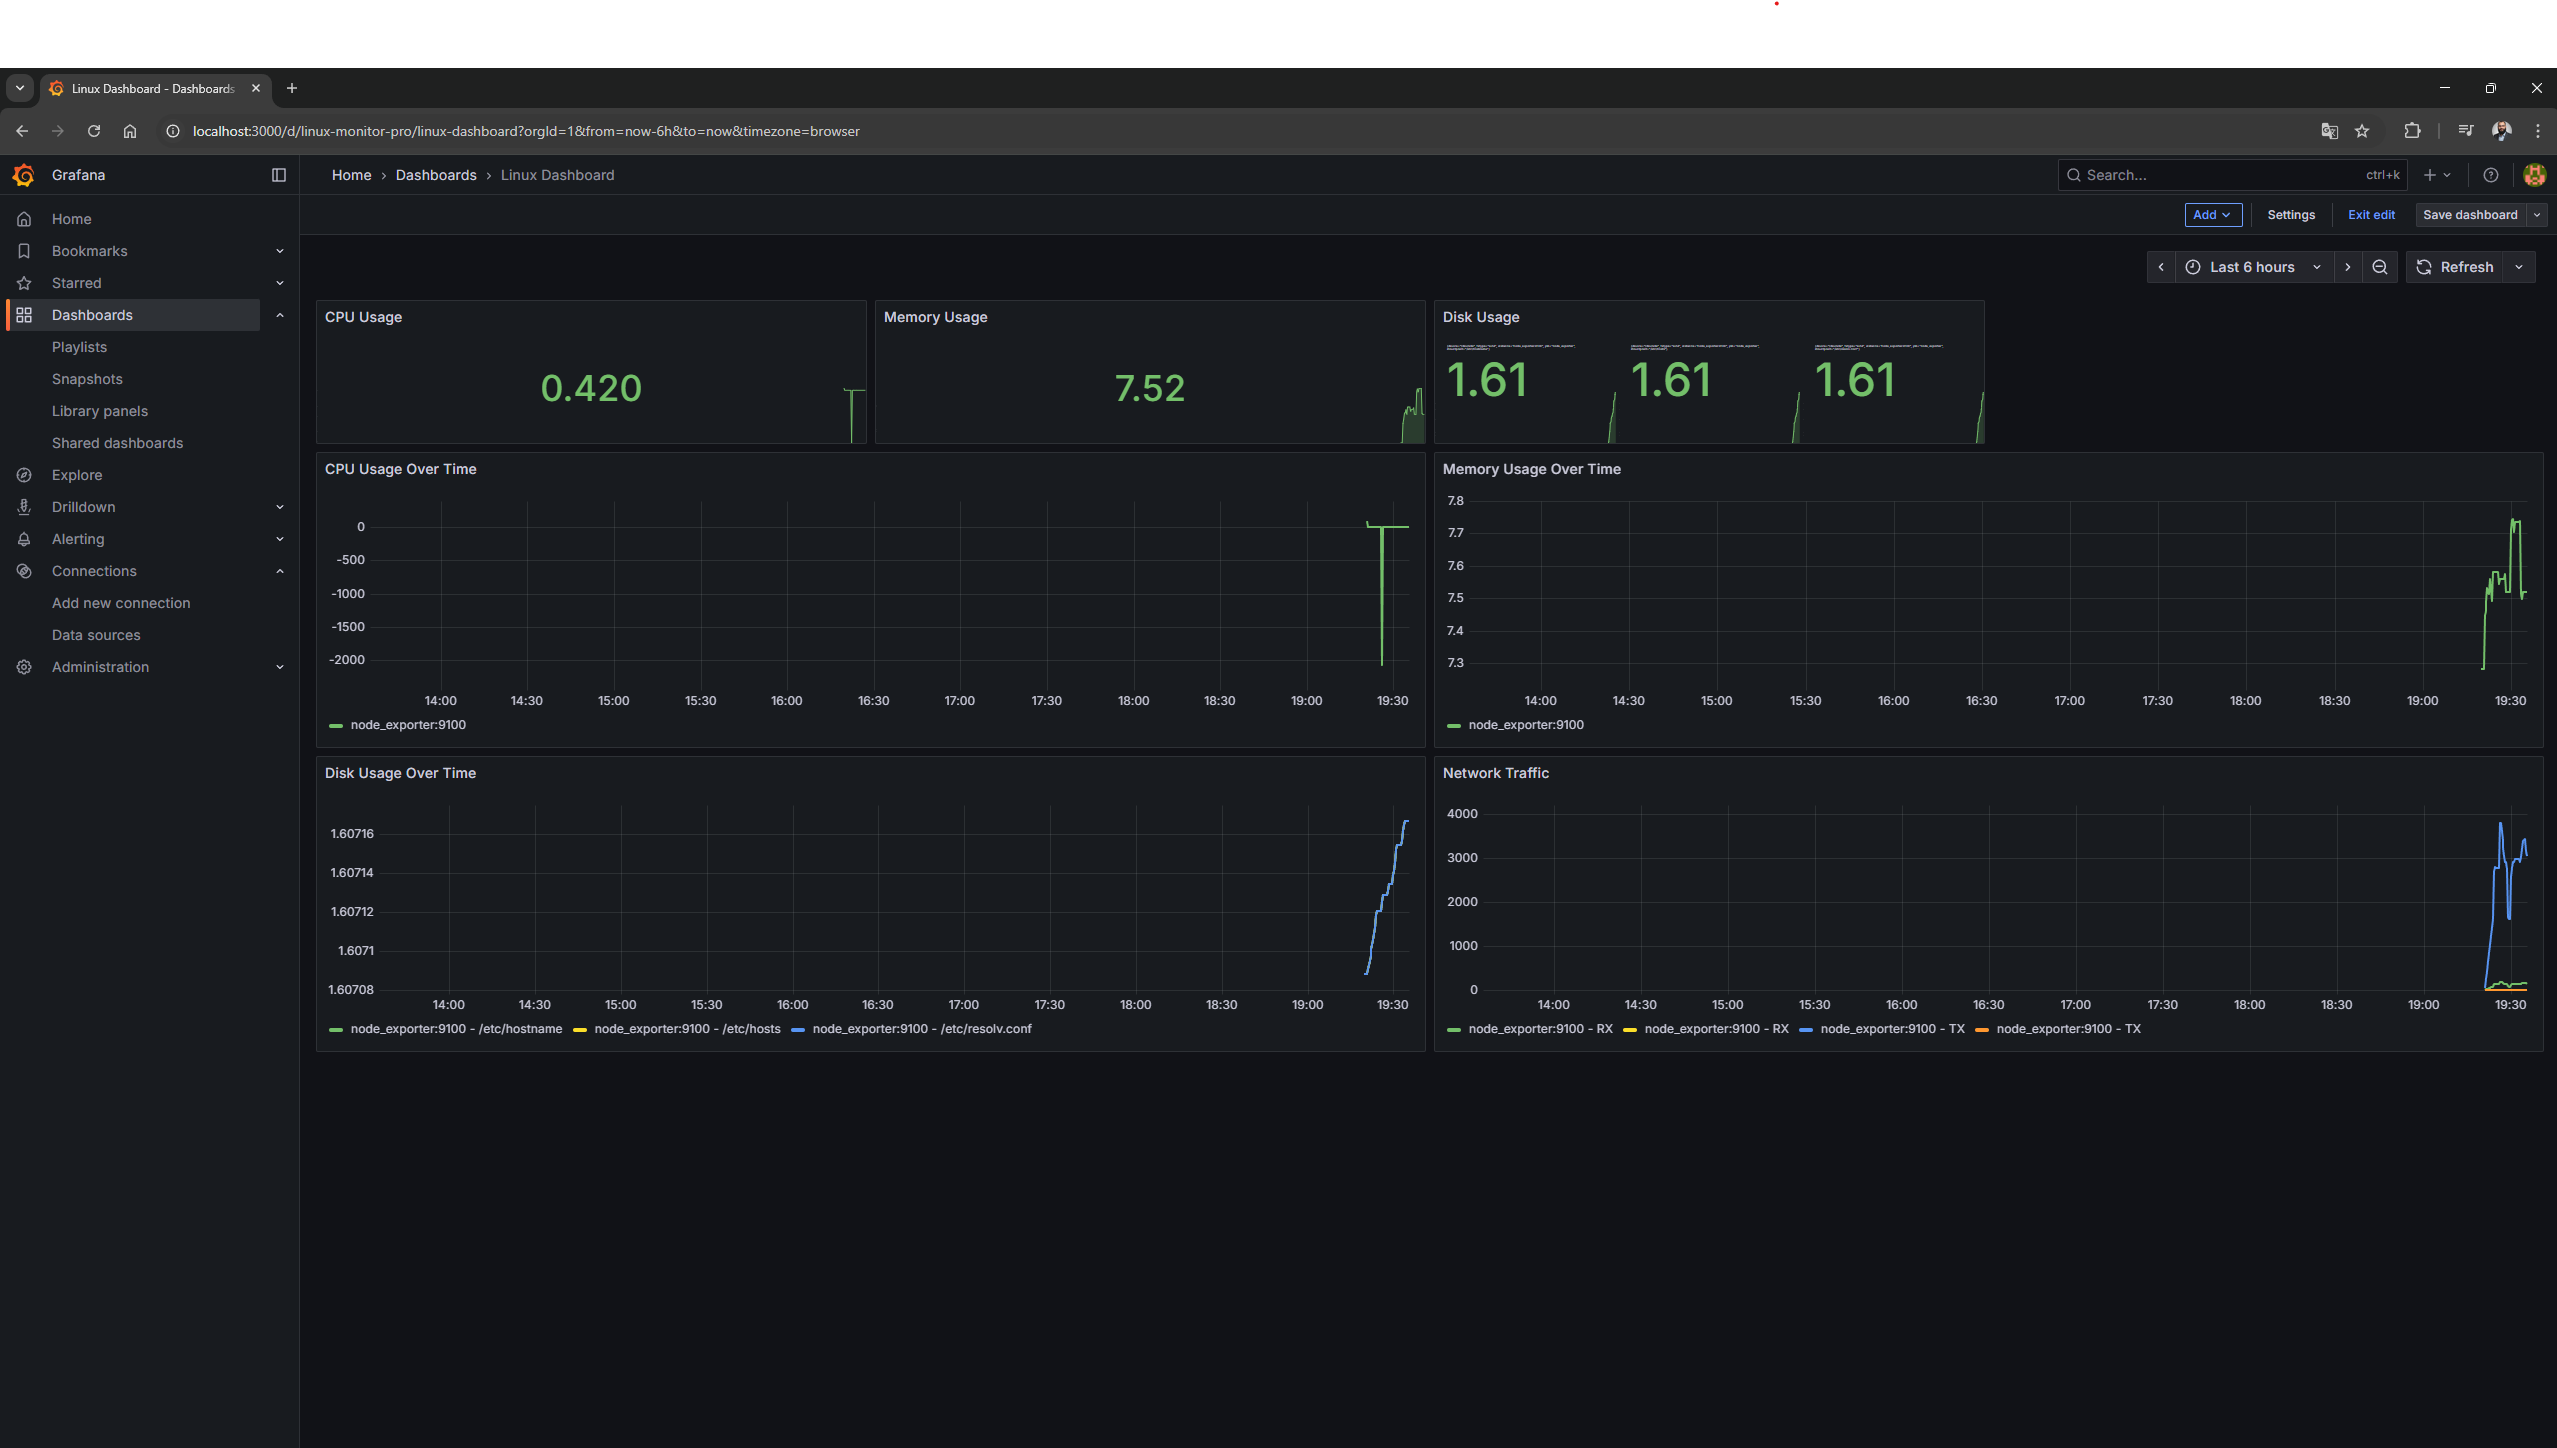The height and width of the screenshot is (1448, 2557).
Task: Open Data sources in sidebar
Action: click(96, 635)
